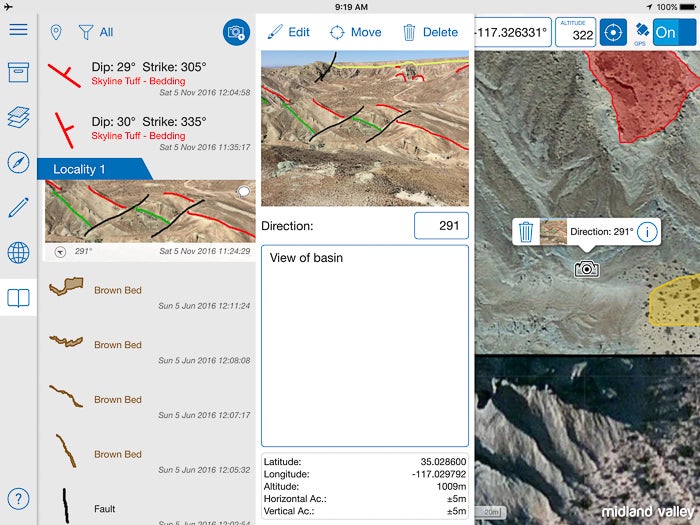This screenshot has width=700, height=525.
Task: Open the globe basemap icon
Action: tap(18, 253)
